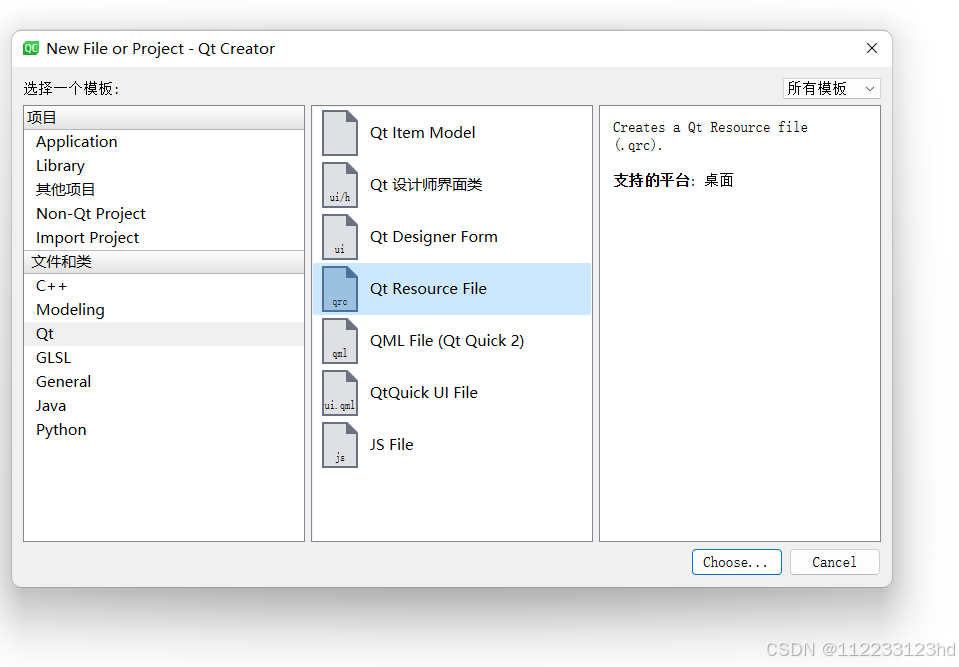
Task: Select the Application project category
Action: (x=163, y=142)
